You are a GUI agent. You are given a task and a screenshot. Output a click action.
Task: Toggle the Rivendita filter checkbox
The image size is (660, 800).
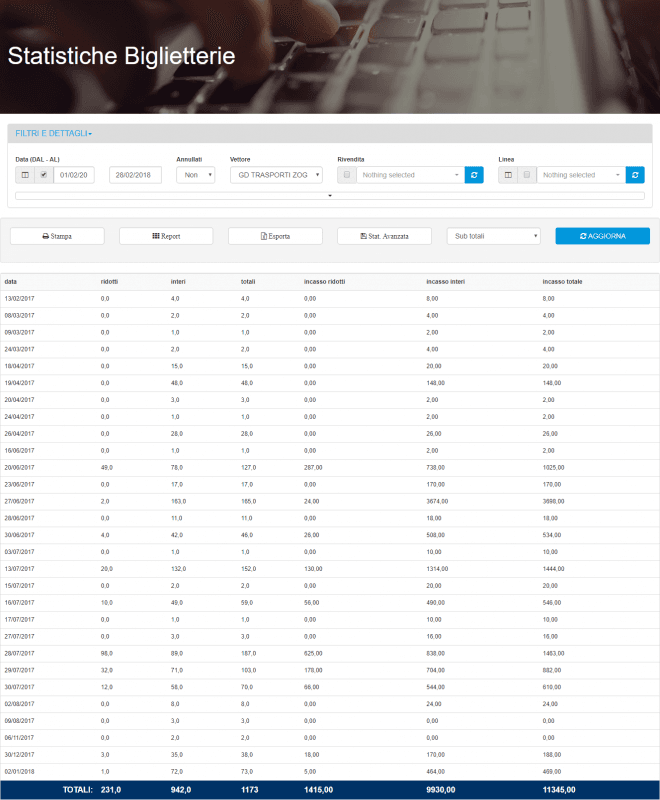point(347,175)
